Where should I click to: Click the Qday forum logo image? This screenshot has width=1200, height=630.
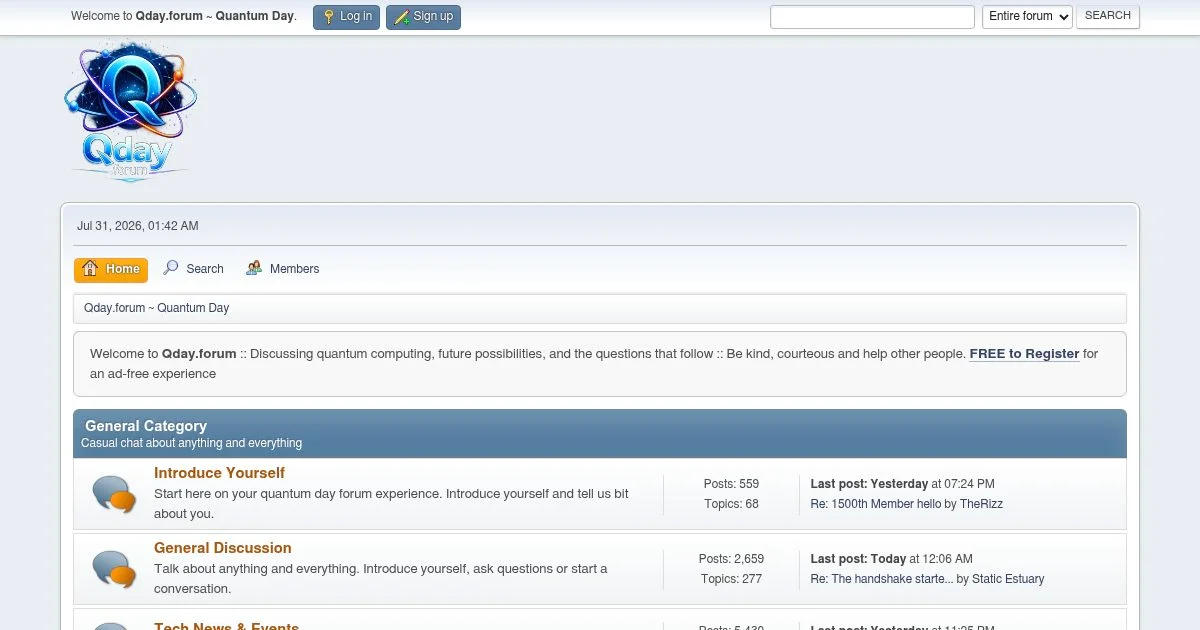pos(130,110)
